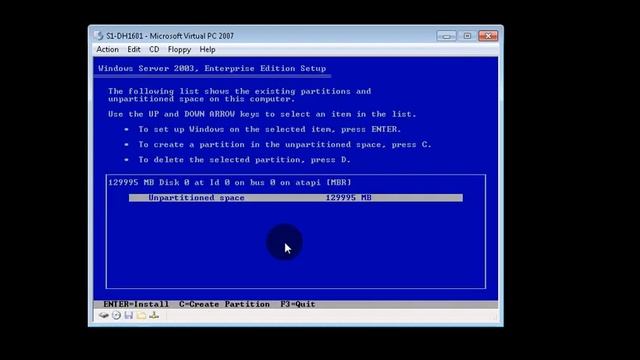Screen dimensions: 640x360
Task: Click the network adapter status icon
Action: tap(154, 316)
